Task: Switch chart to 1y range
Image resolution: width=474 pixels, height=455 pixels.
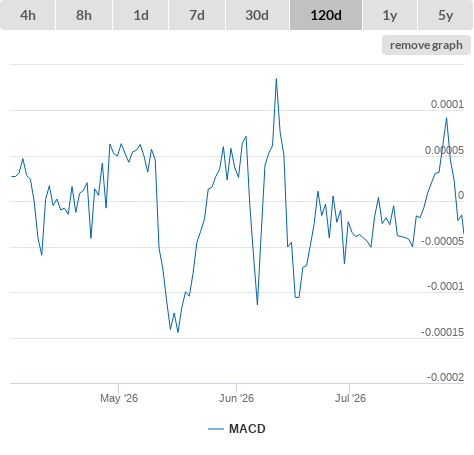Action: [x=390, y=15]
